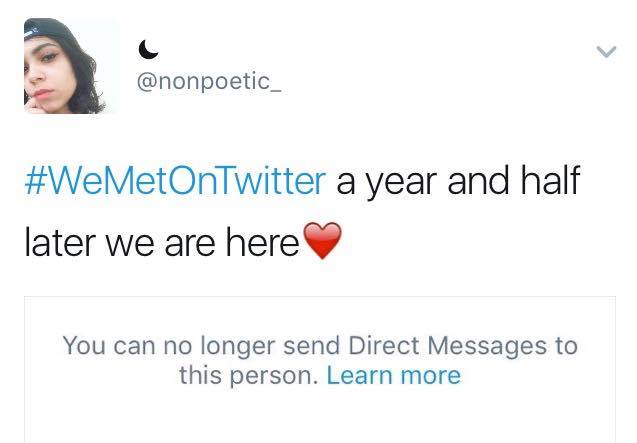Screen dimensions: 637x443
Task: Click the word "later" in the tweet
Action: pyautogui.click(x=57, y=243)
